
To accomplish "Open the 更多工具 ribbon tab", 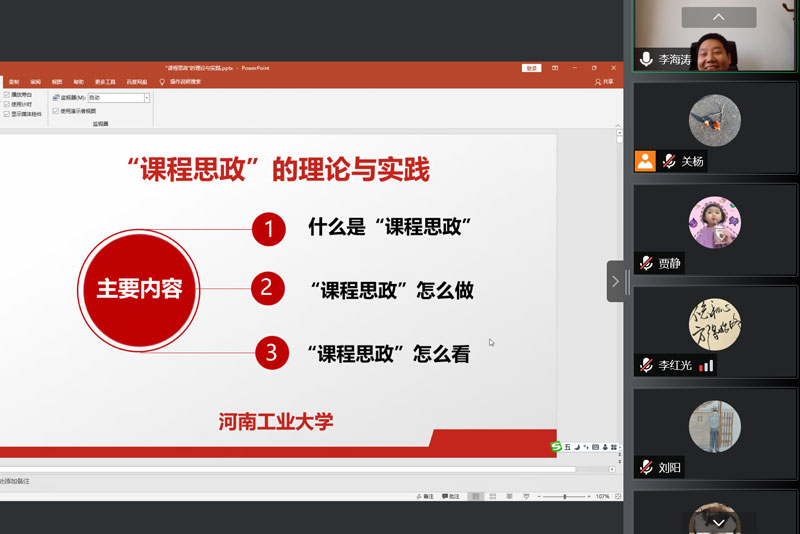I will click(105, 82).
